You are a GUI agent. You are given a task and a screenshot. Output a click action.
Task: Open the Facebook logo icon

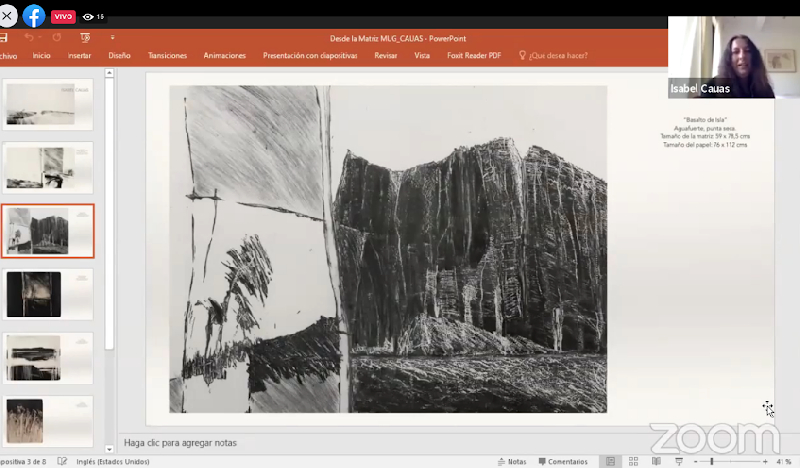(34, 16)
